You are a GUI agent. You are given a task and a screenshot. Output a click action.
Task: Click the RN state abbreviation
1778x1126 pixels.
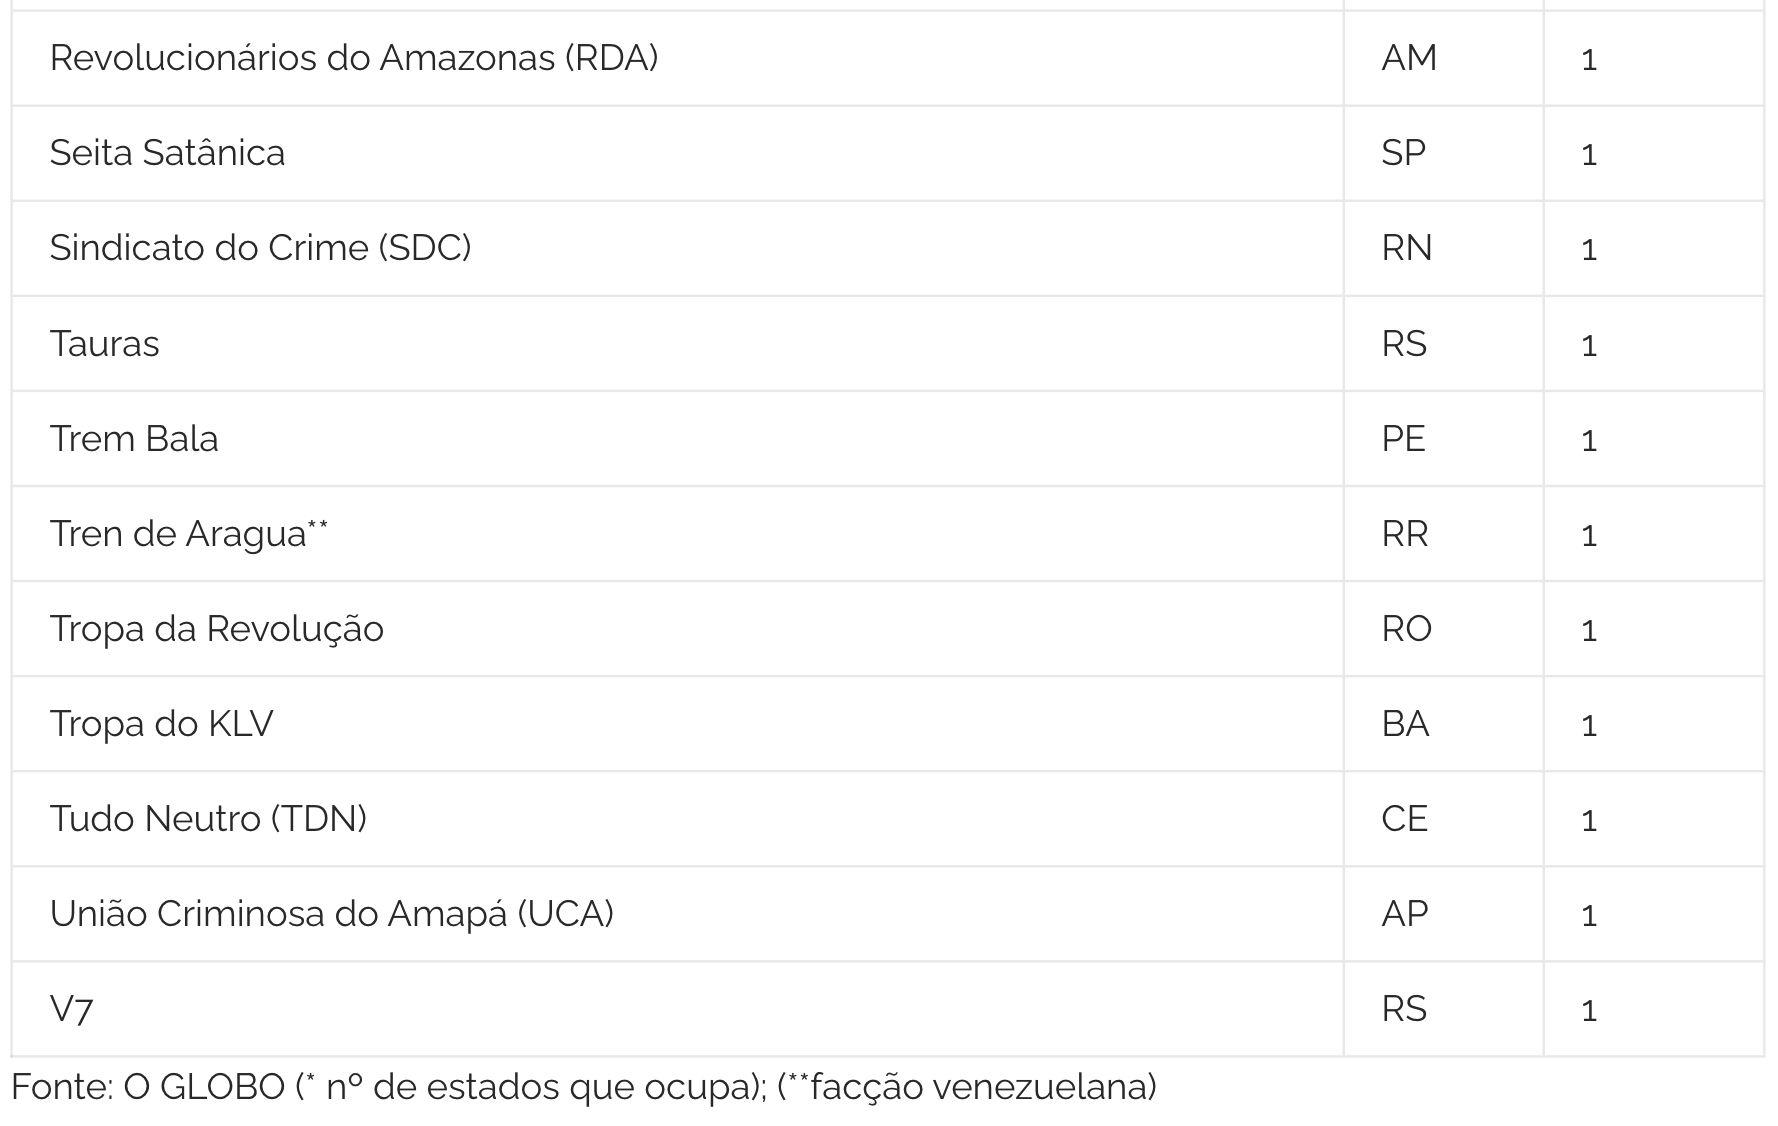[1406, 248]
